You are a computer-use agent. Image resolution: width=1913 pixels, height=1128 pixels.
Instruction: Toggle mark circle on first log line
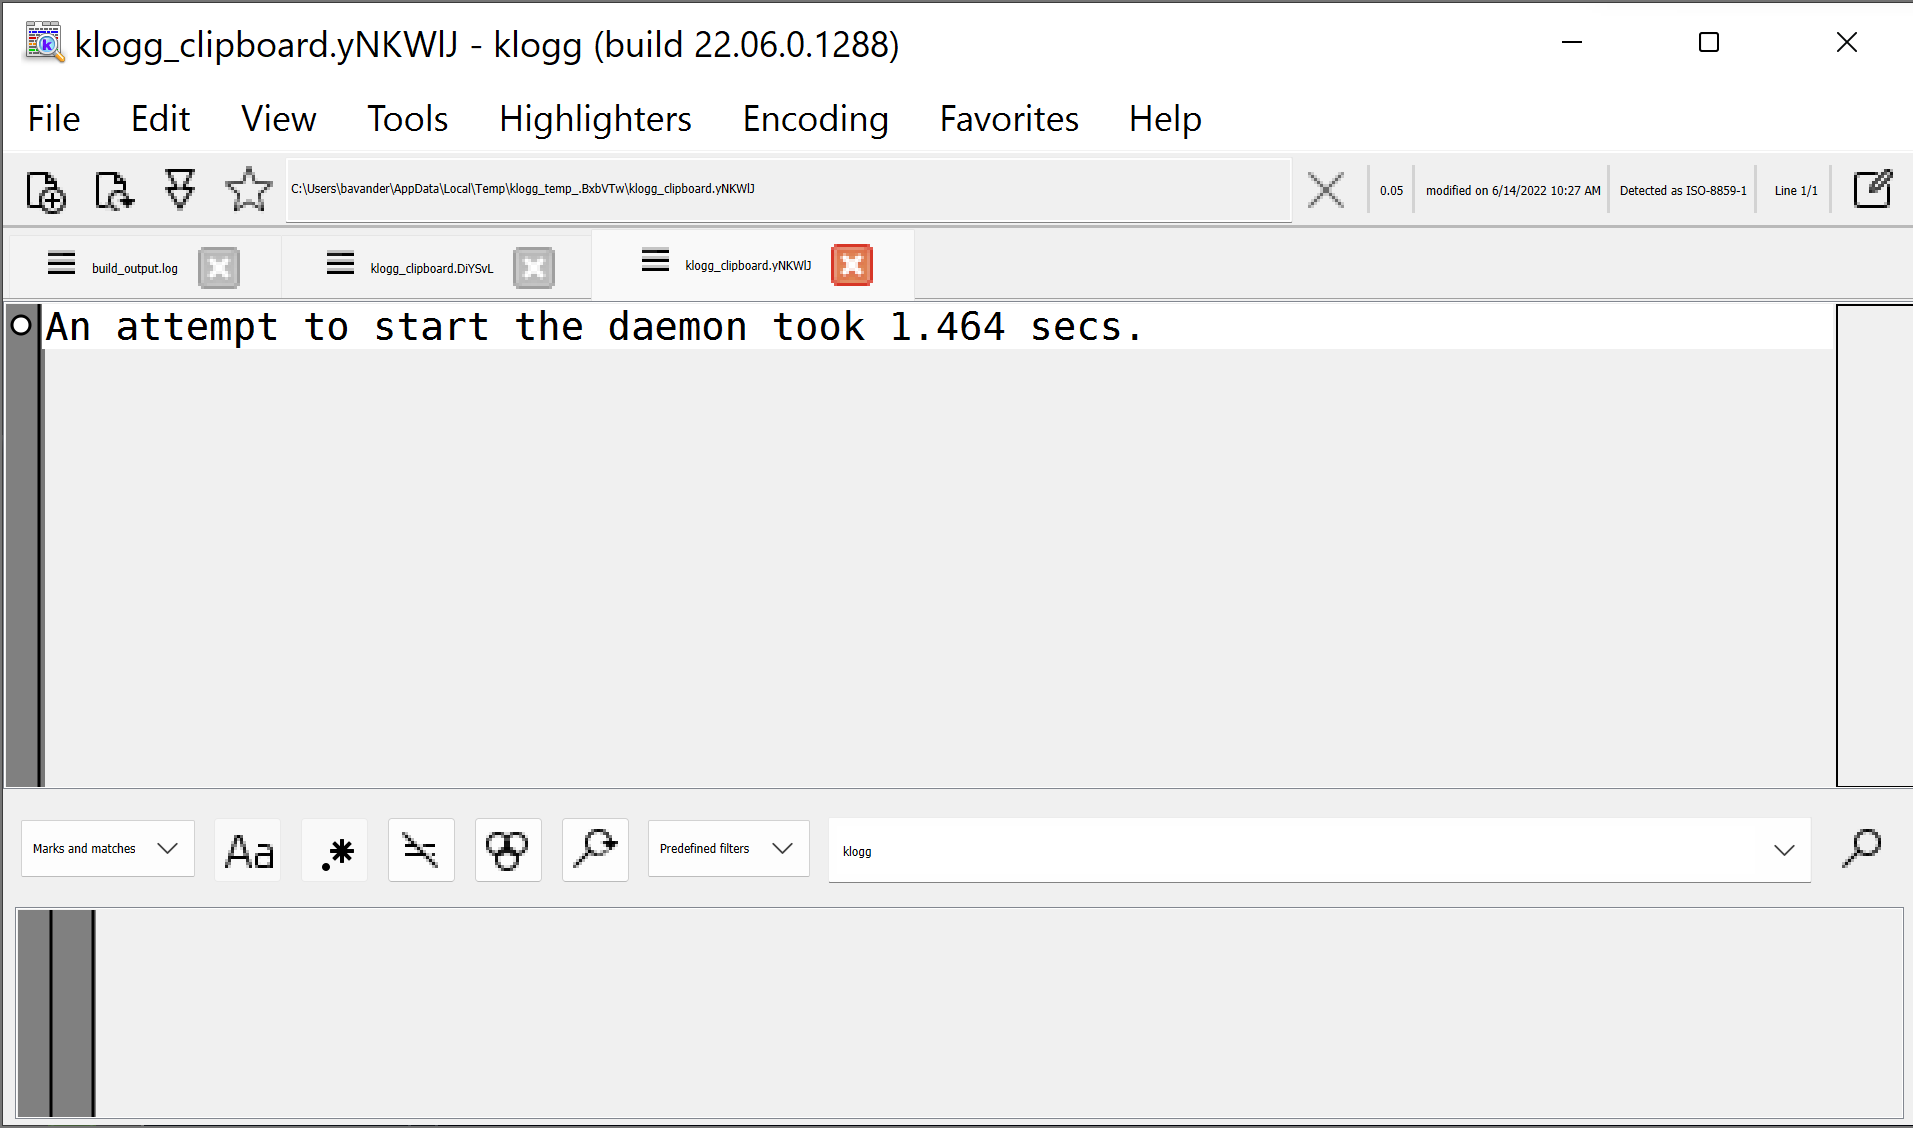tap(21, 325)
